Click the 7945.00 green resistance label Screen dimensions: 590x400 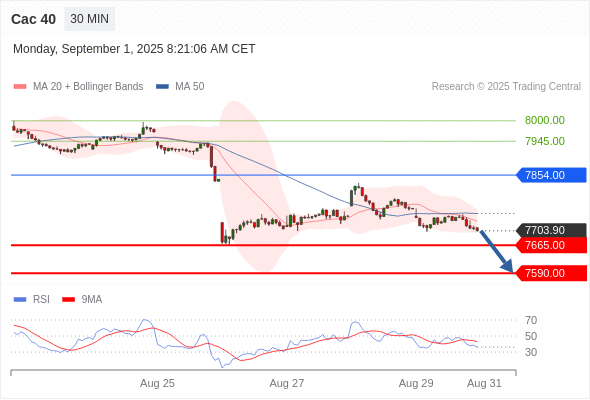545,141
